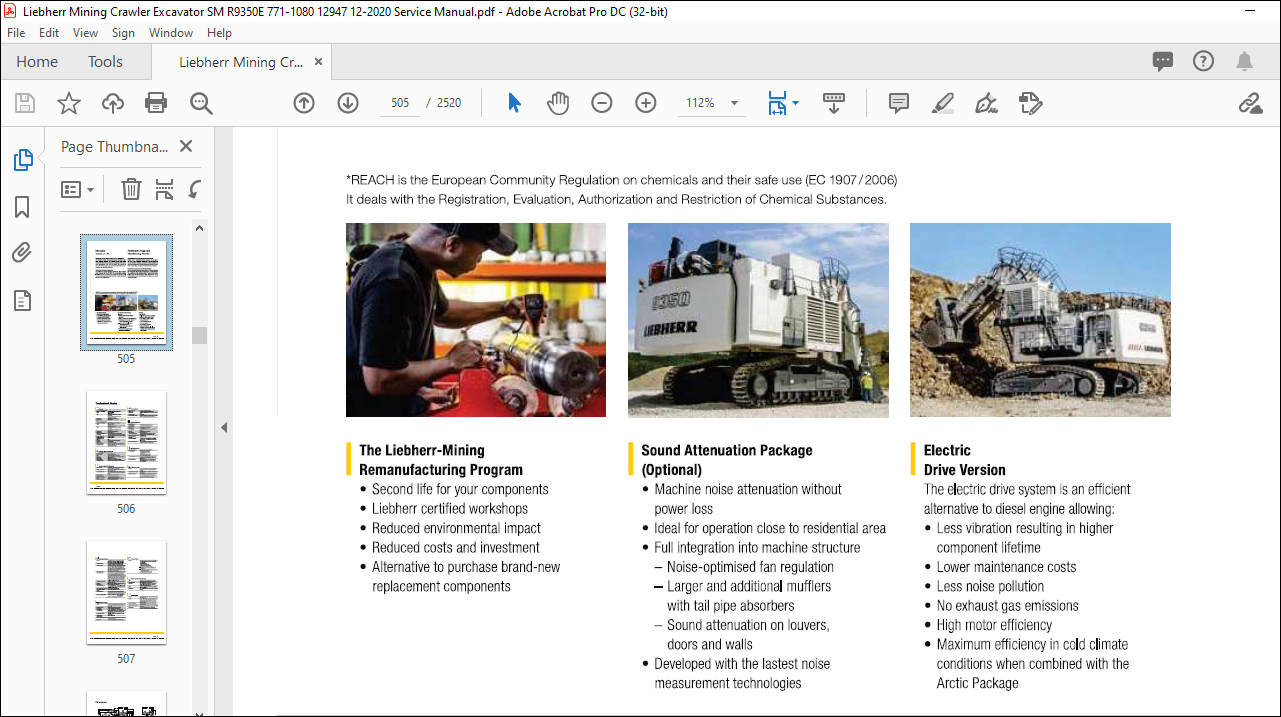Print the document with the printer icon

(156, 103)
